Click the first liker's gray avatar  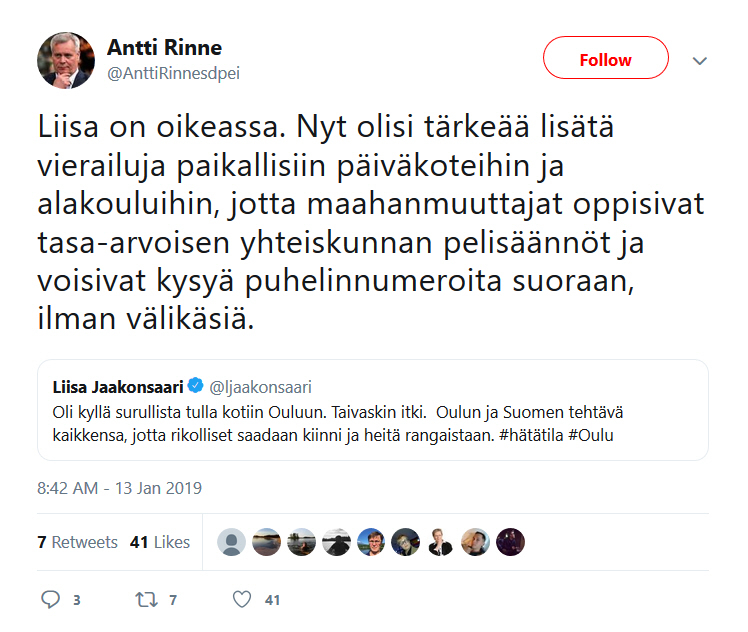[232, 542]
